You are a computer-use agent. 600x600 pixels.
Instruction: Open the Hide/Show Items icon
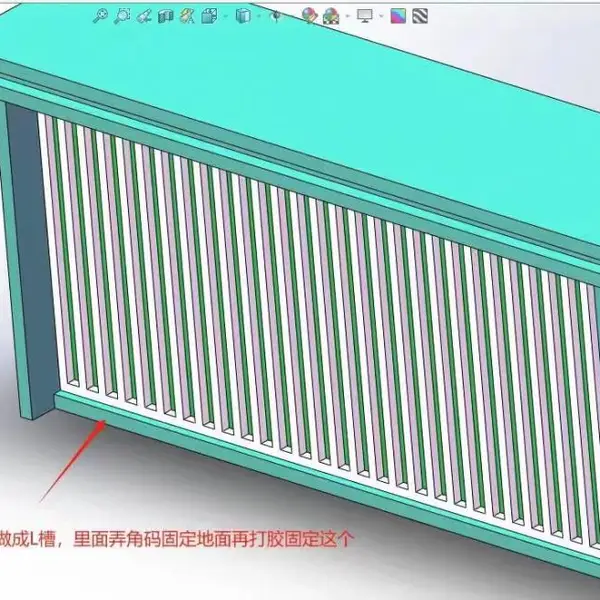276,16
